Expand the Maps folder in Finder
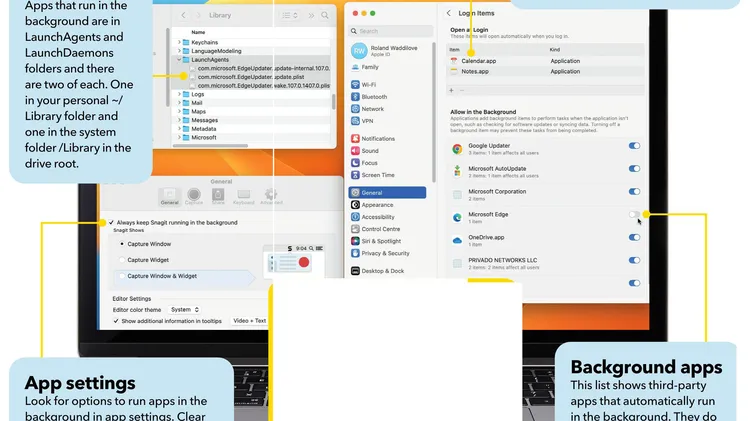Viewport: 750px width, 421px height. 179,111
